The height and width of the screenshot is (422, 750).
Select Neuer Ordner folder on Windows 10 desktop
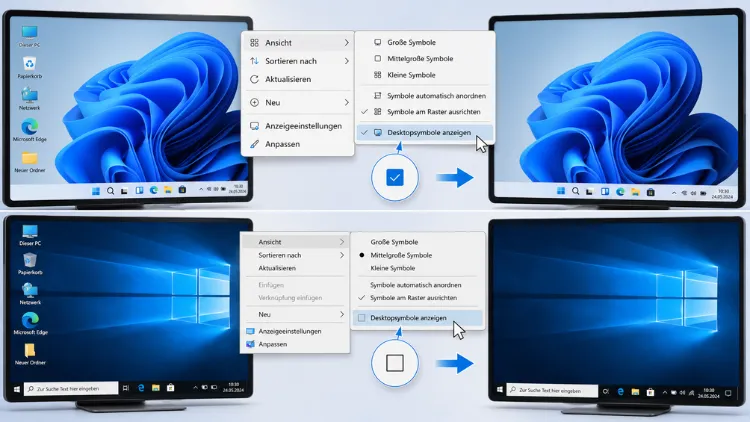[x=30, y=354]
